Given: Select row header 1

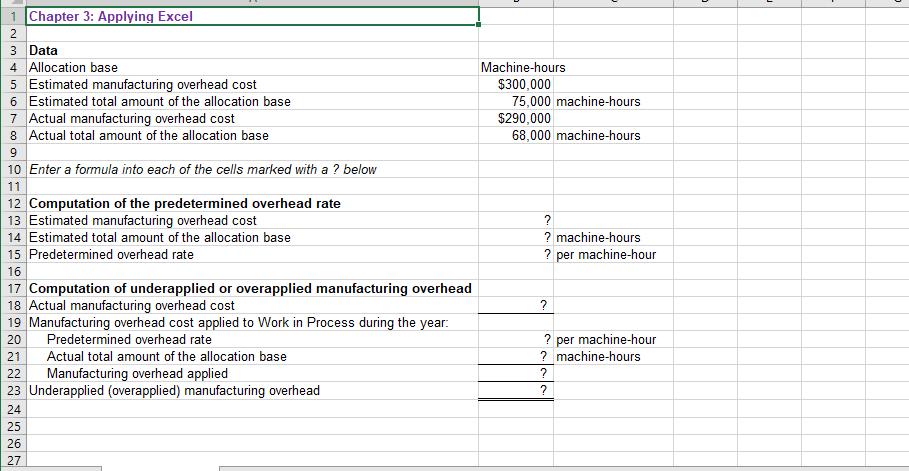Looking at the screenshot, I should [13, 16].
